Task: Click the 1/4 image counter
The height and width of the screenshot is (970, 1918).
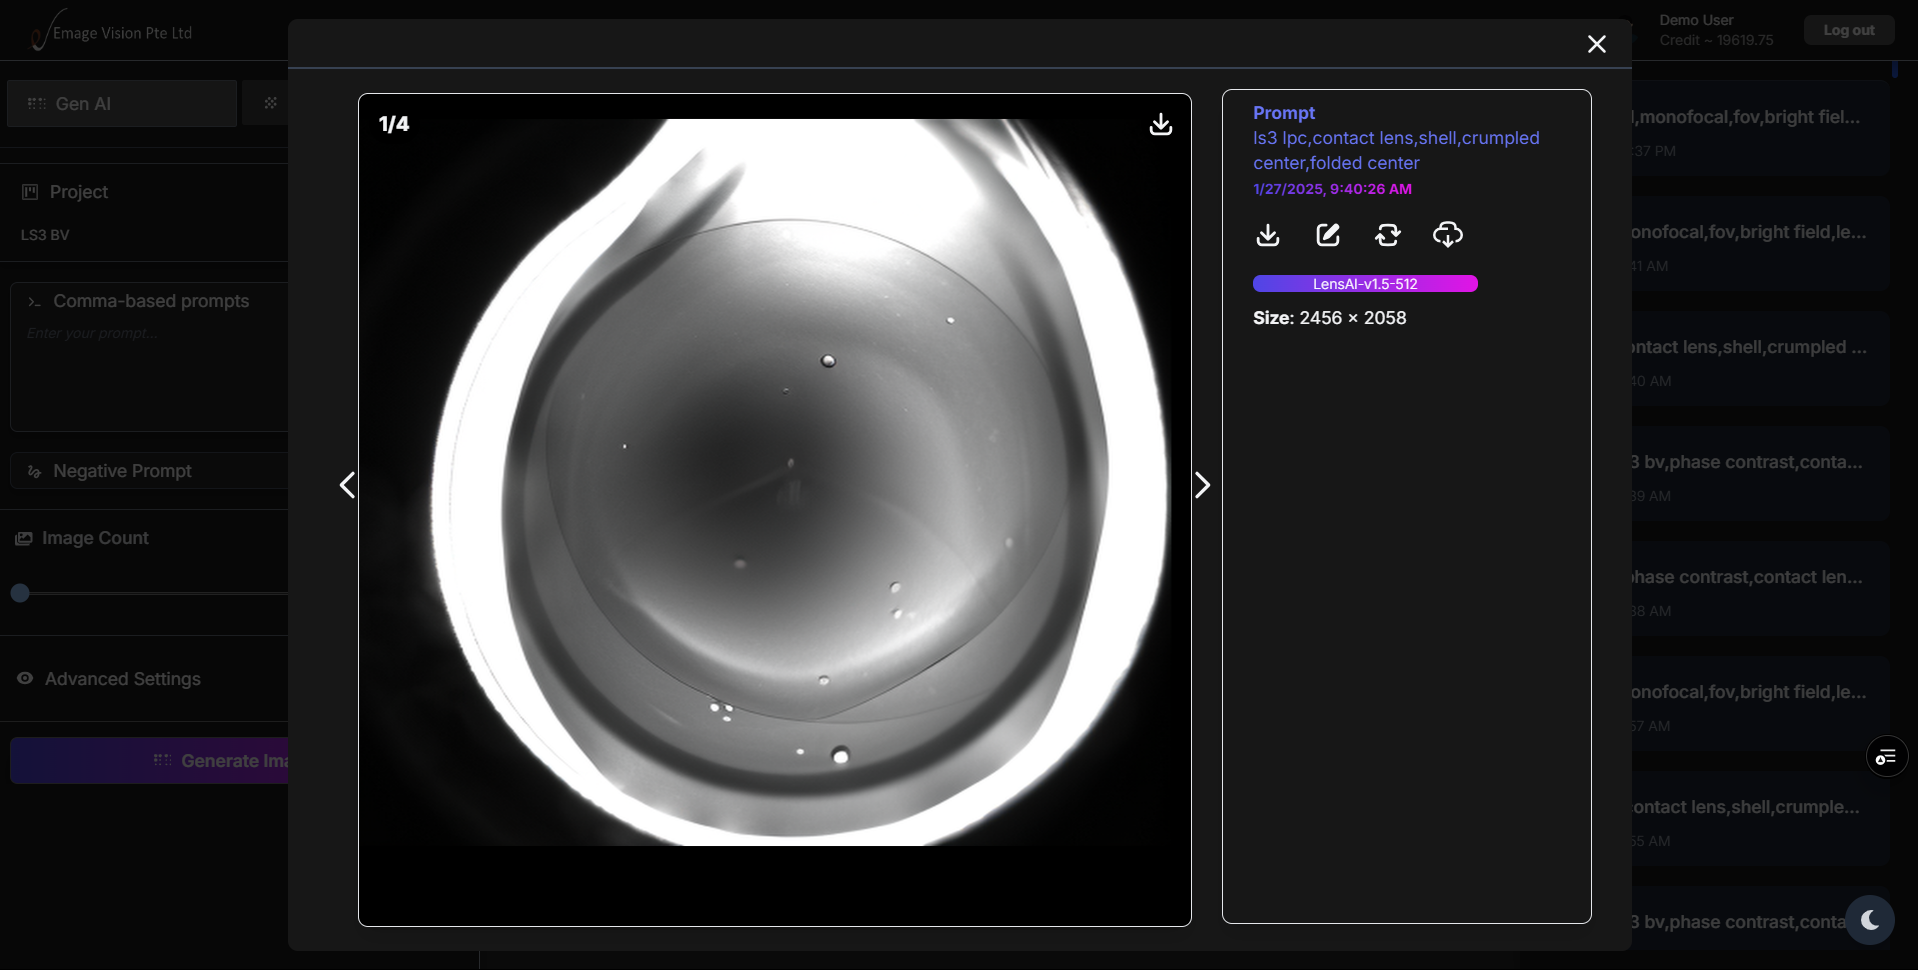Action: [x=394, y=124]
